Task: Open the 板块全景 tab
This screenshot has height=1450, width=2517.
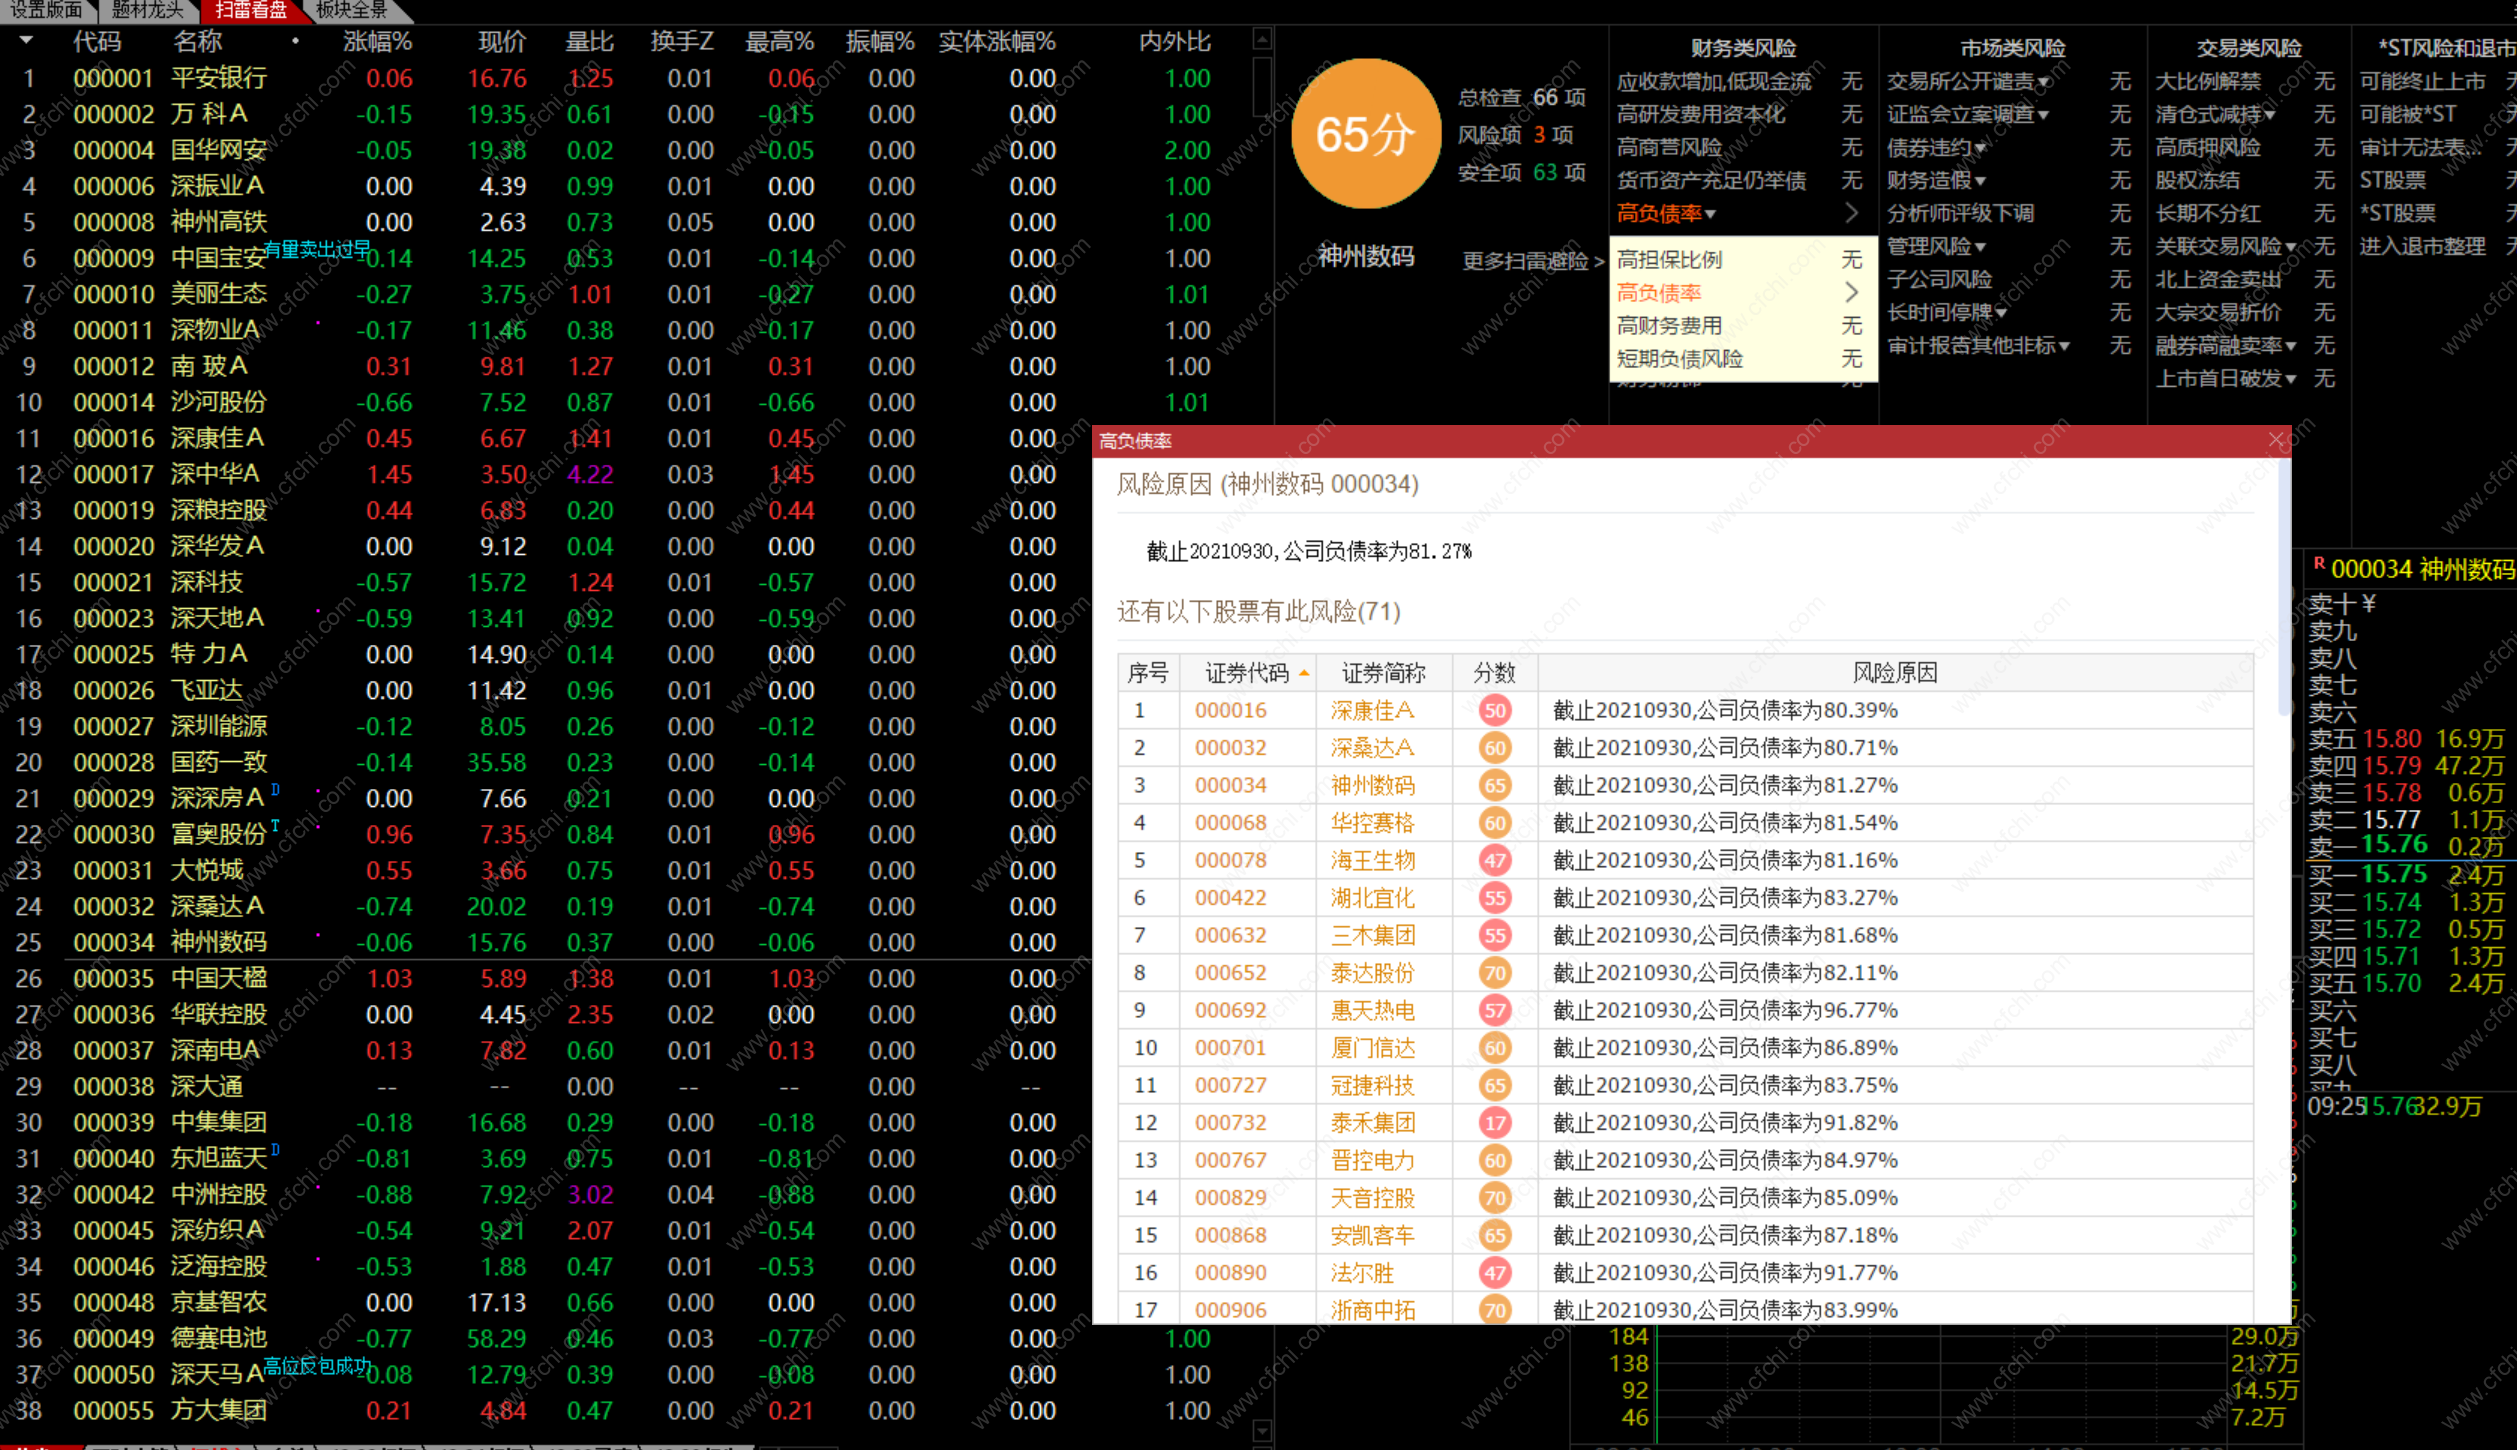Action: pos(351,10)
